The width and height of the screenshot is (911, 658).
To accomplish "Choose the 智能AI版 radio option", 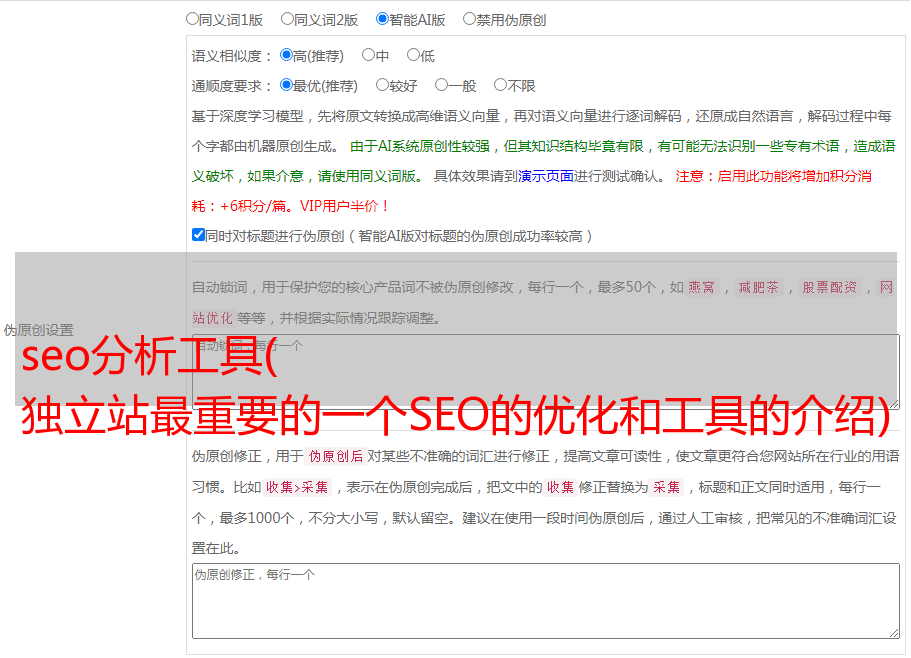I will tap(382, 19).
